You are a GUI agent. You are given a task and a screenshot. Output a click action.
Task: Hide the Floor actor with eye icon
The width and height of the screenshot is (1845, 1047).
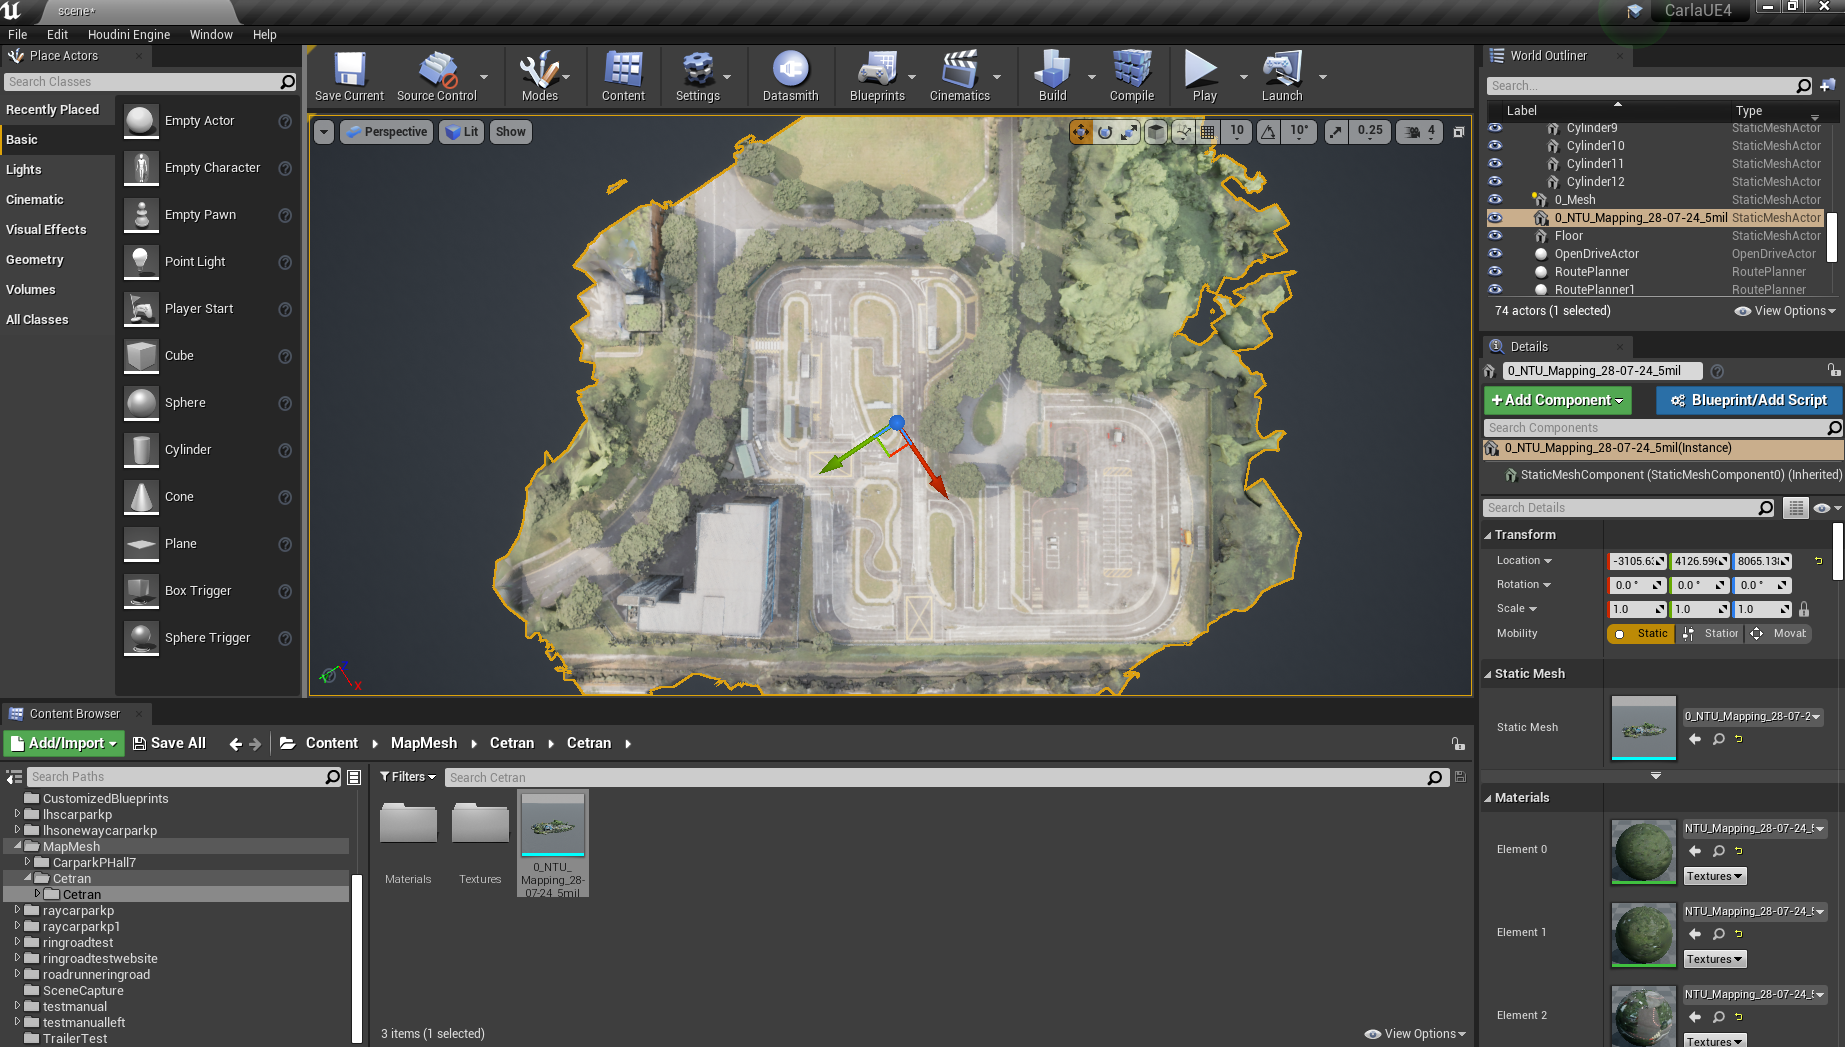tap(1495, 236)
